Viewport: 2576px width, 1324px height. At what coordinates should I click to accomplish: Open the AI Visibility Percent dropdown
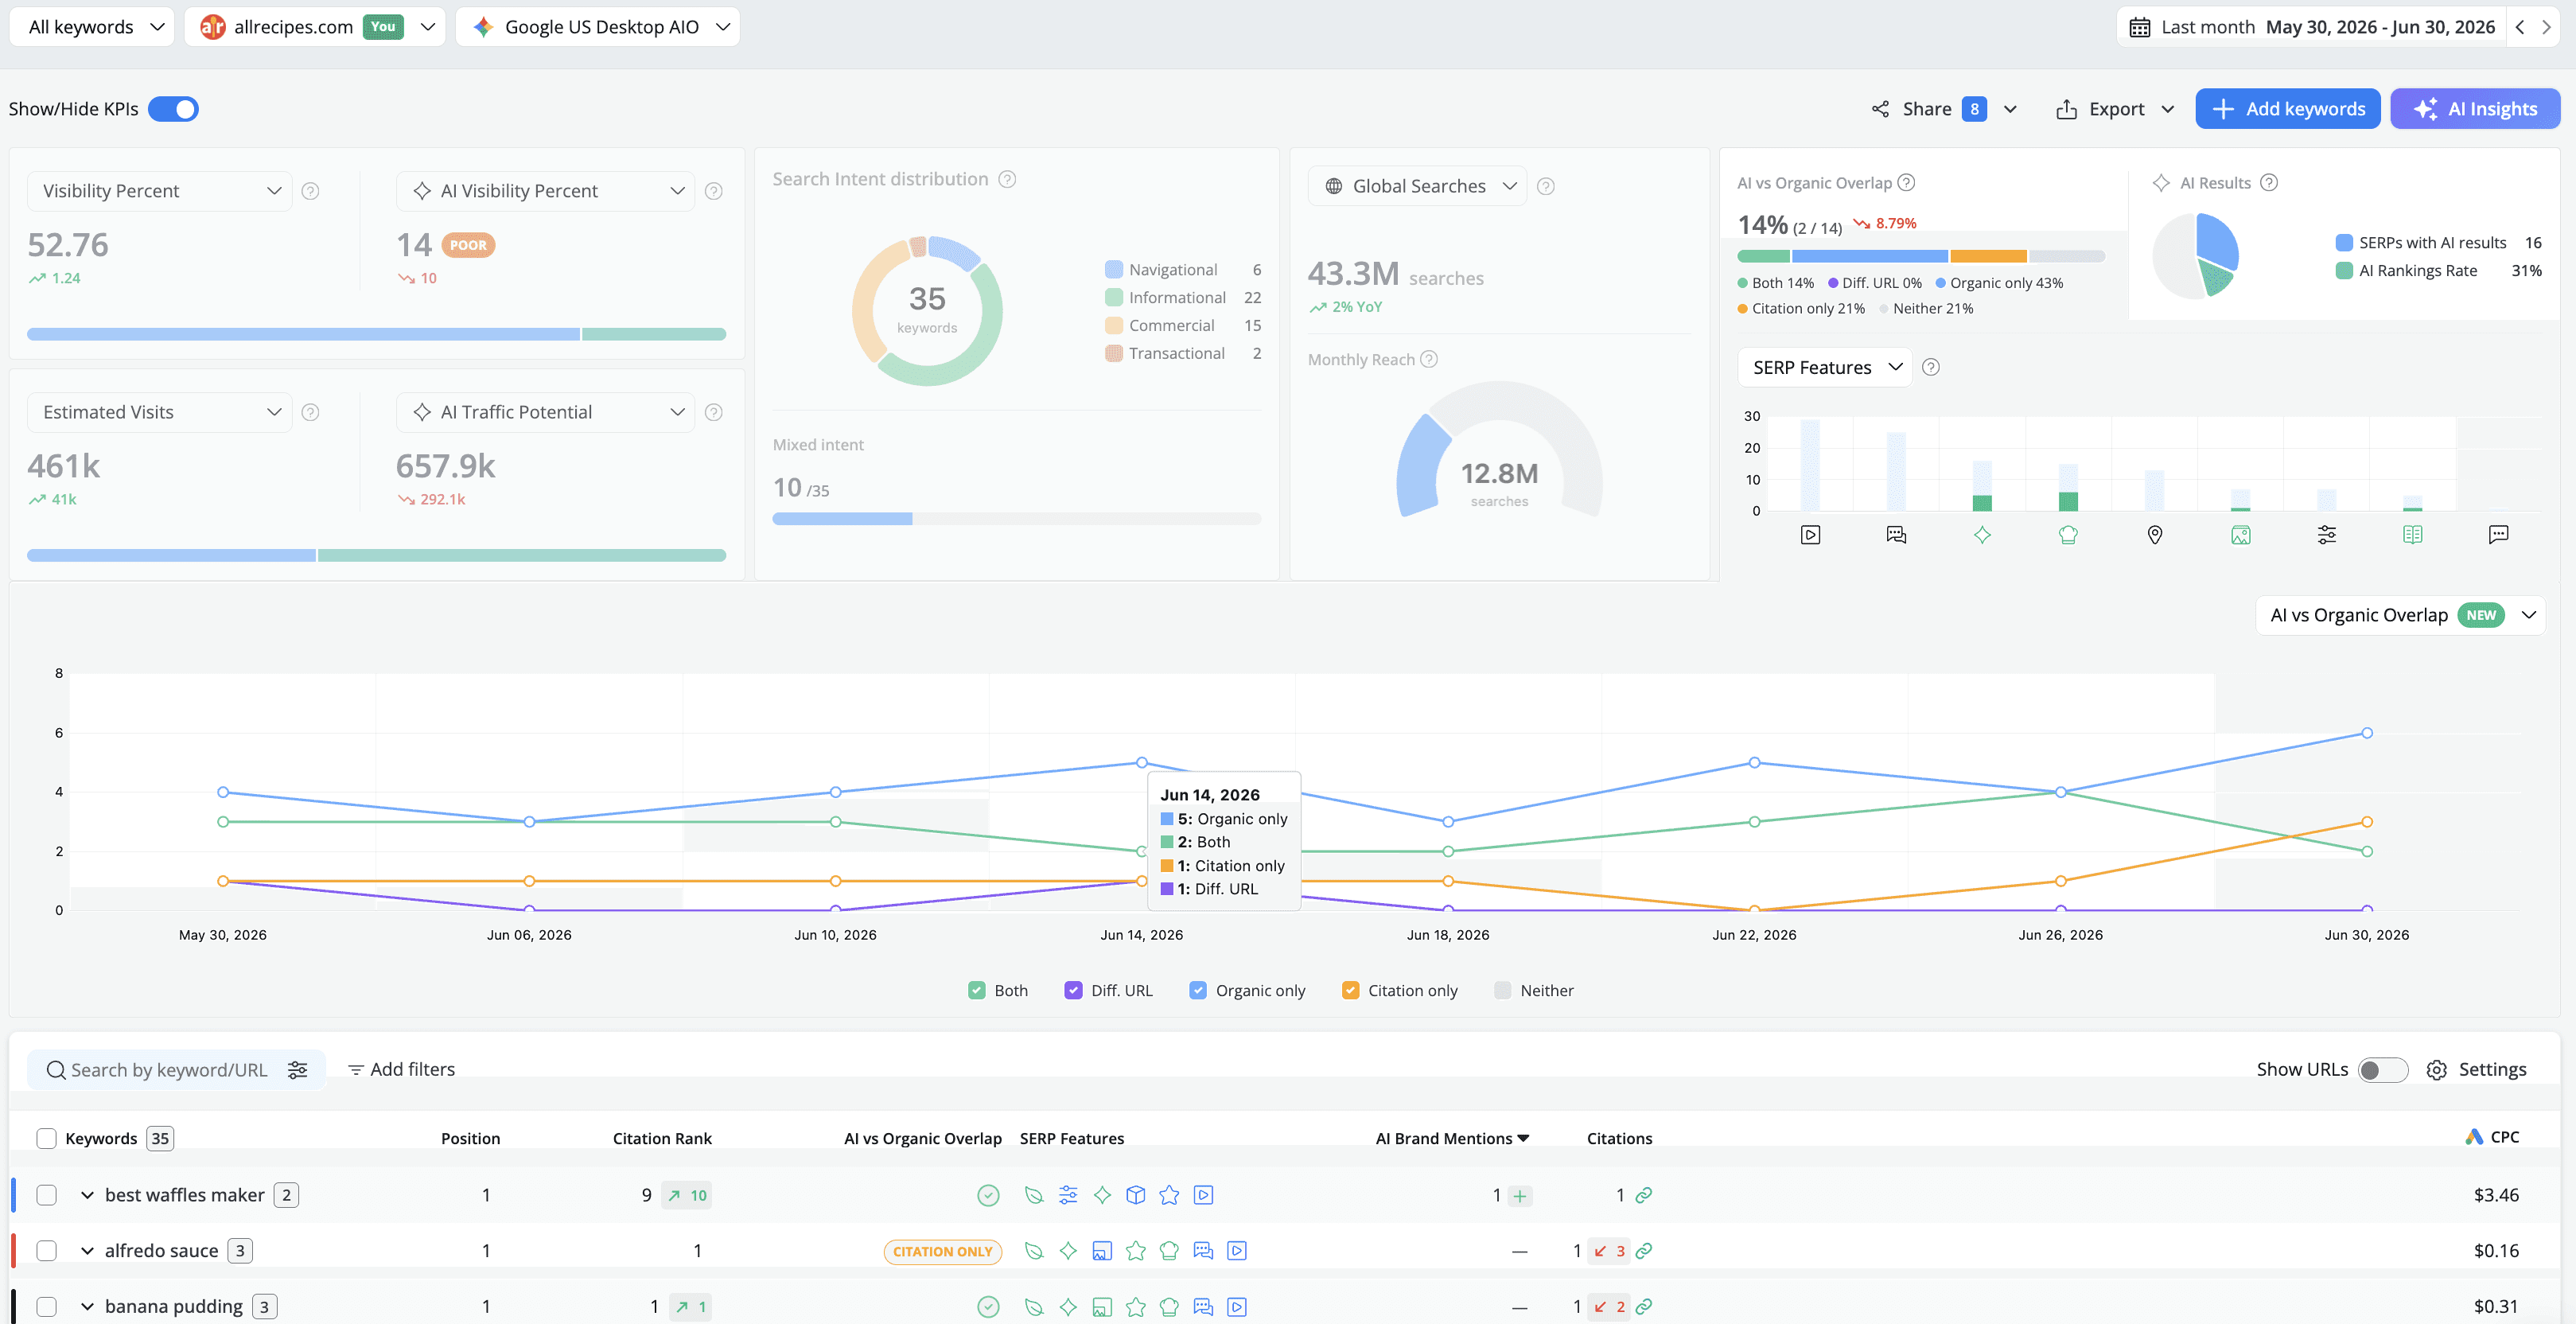(x=545, y=191)
